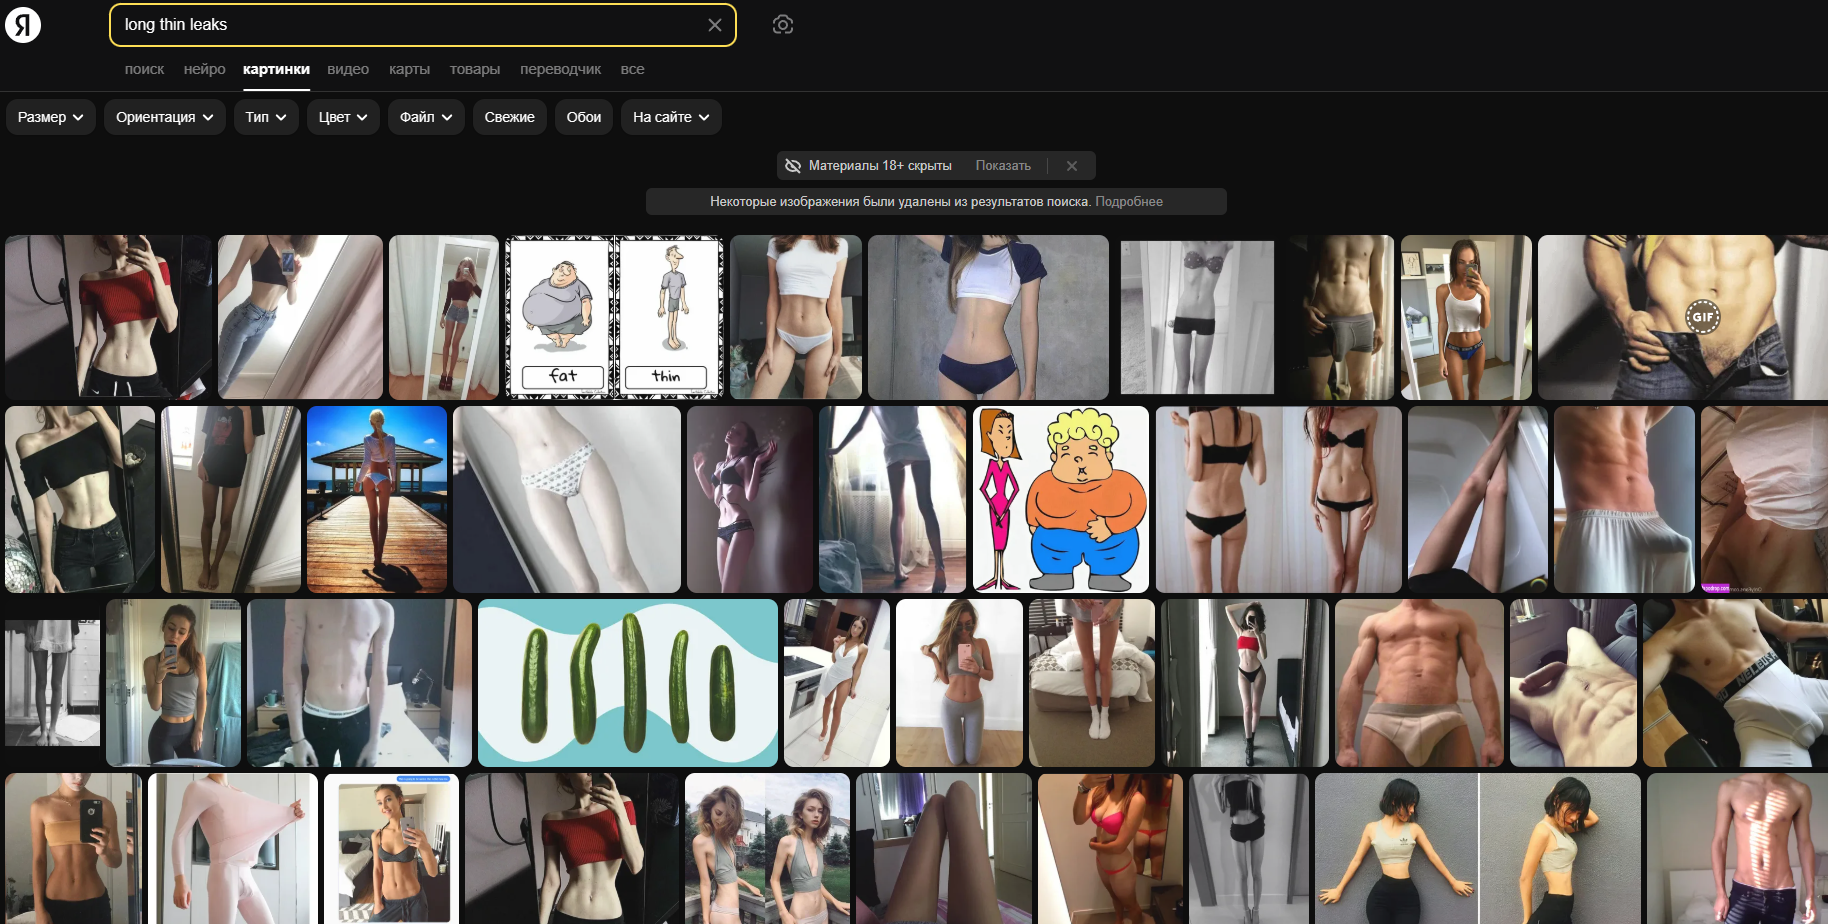The height and width of the screenshot is (924, 1828).
Task: Switch to the карты tab
Action: [x=409, y=69]
